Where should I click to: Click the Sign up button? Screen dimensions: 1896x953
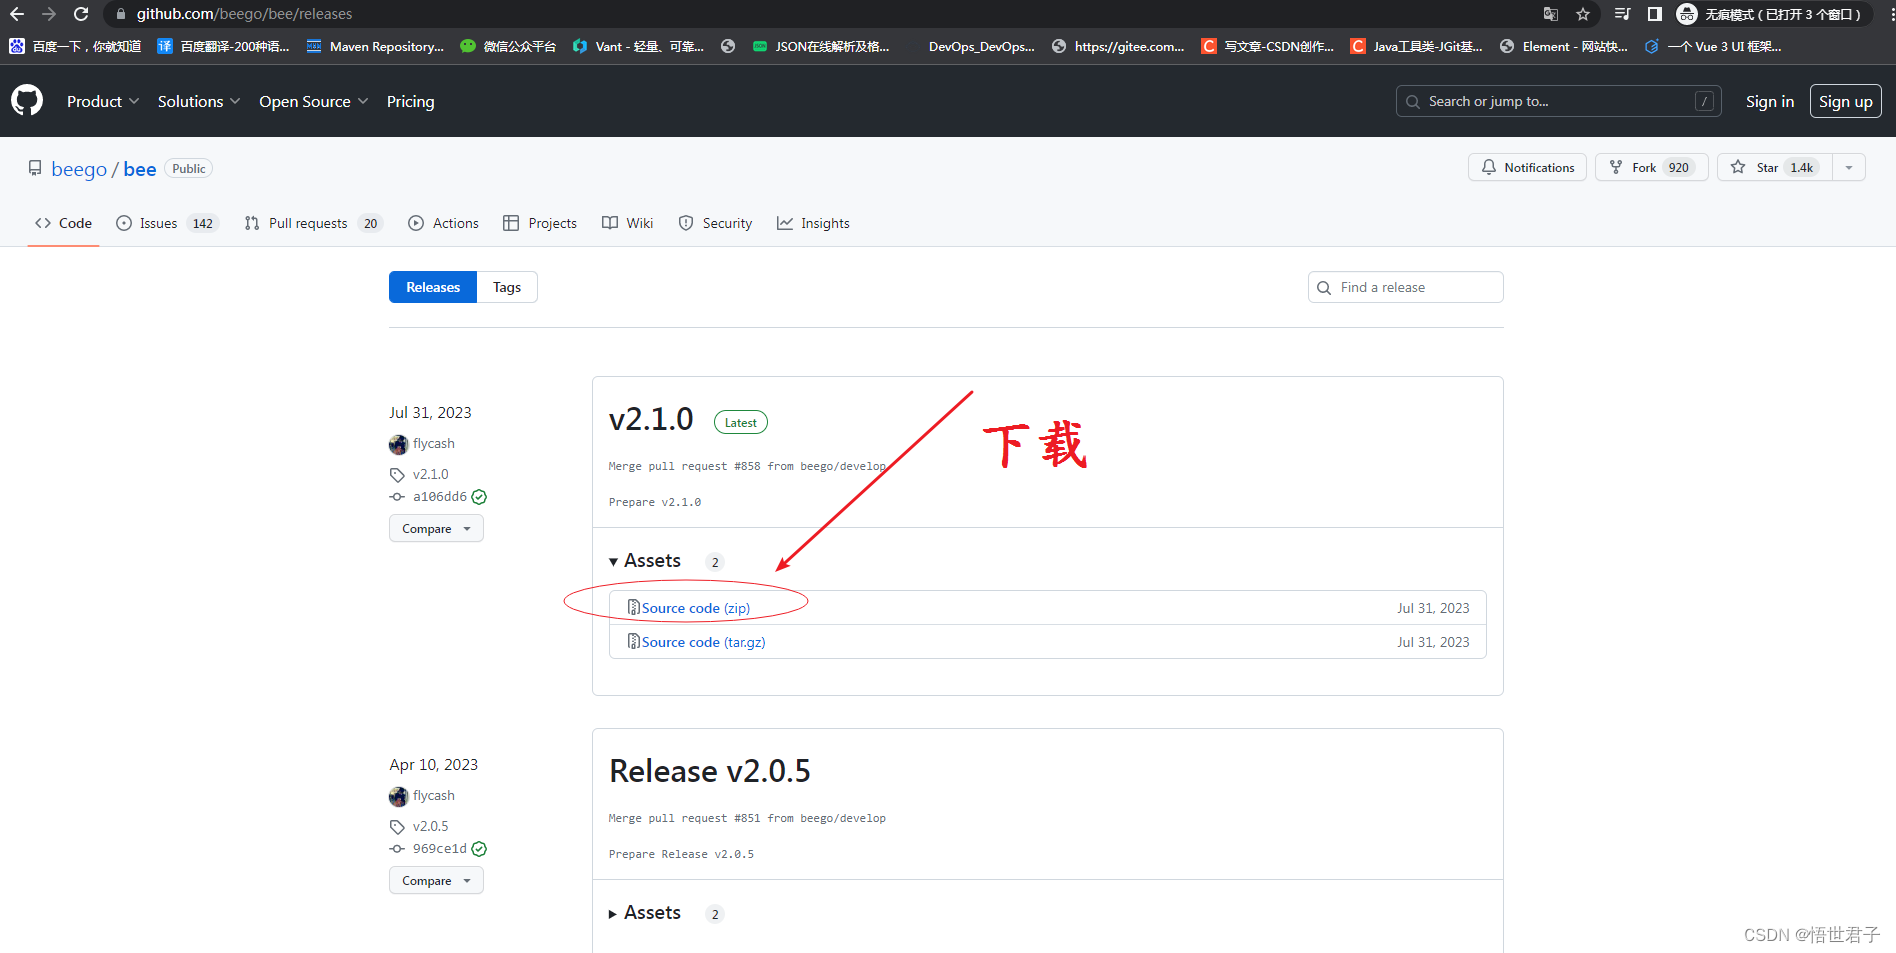[x=1845, y=101]
